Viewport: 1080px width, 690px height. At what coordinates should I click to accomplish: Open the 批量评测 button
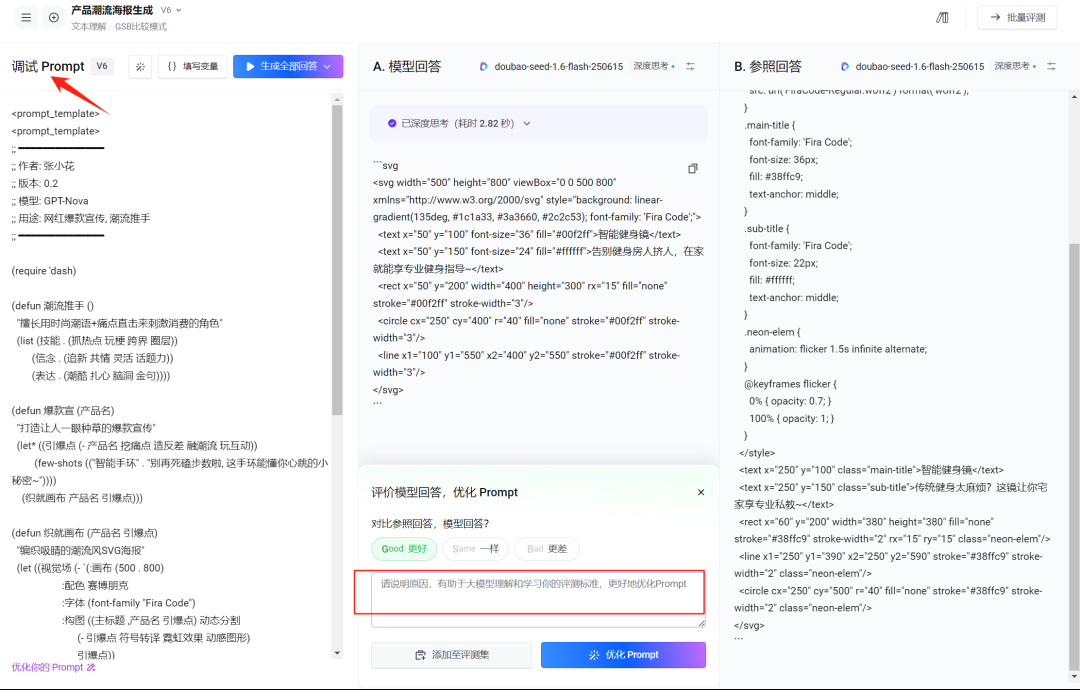pos(1017,18)
